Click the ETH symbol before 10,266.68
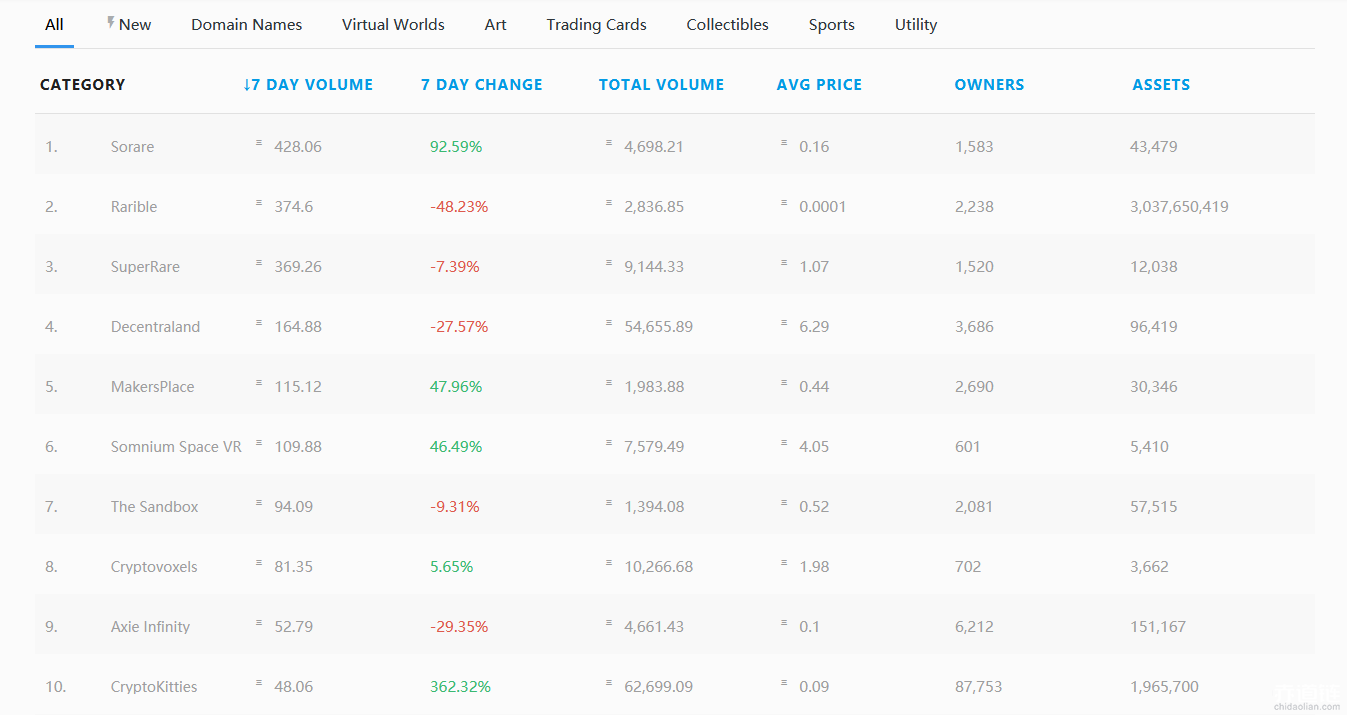Viewport: 1347px width, 715px height. click(608, 563)
